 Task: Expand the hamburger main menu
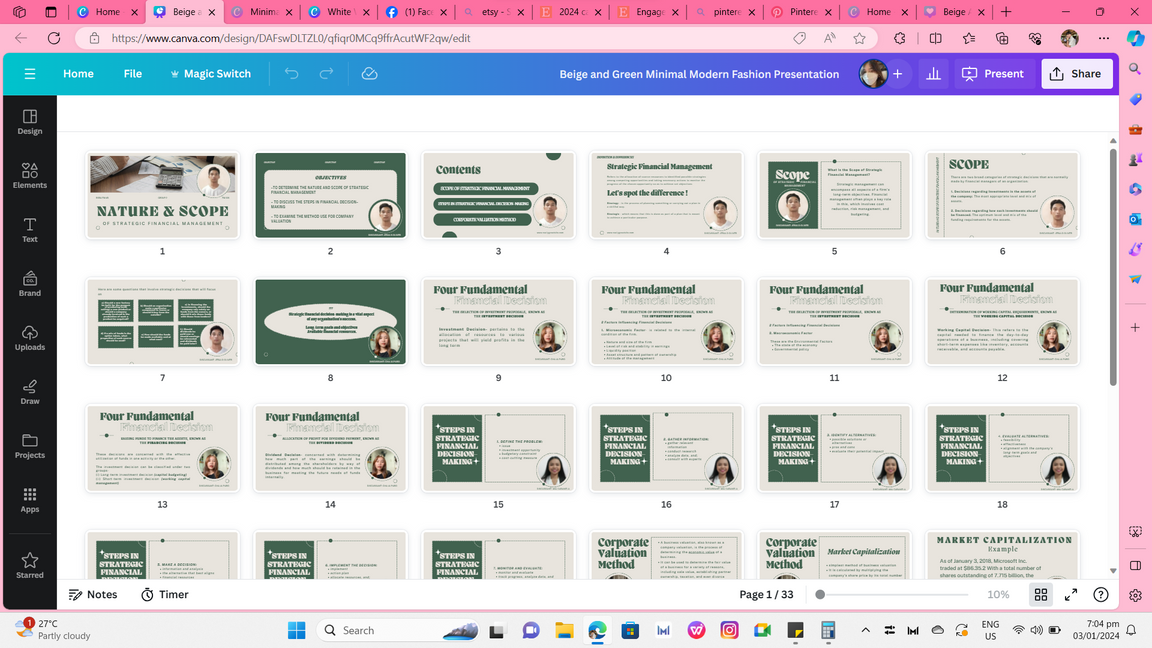click(x=30, y=74)
